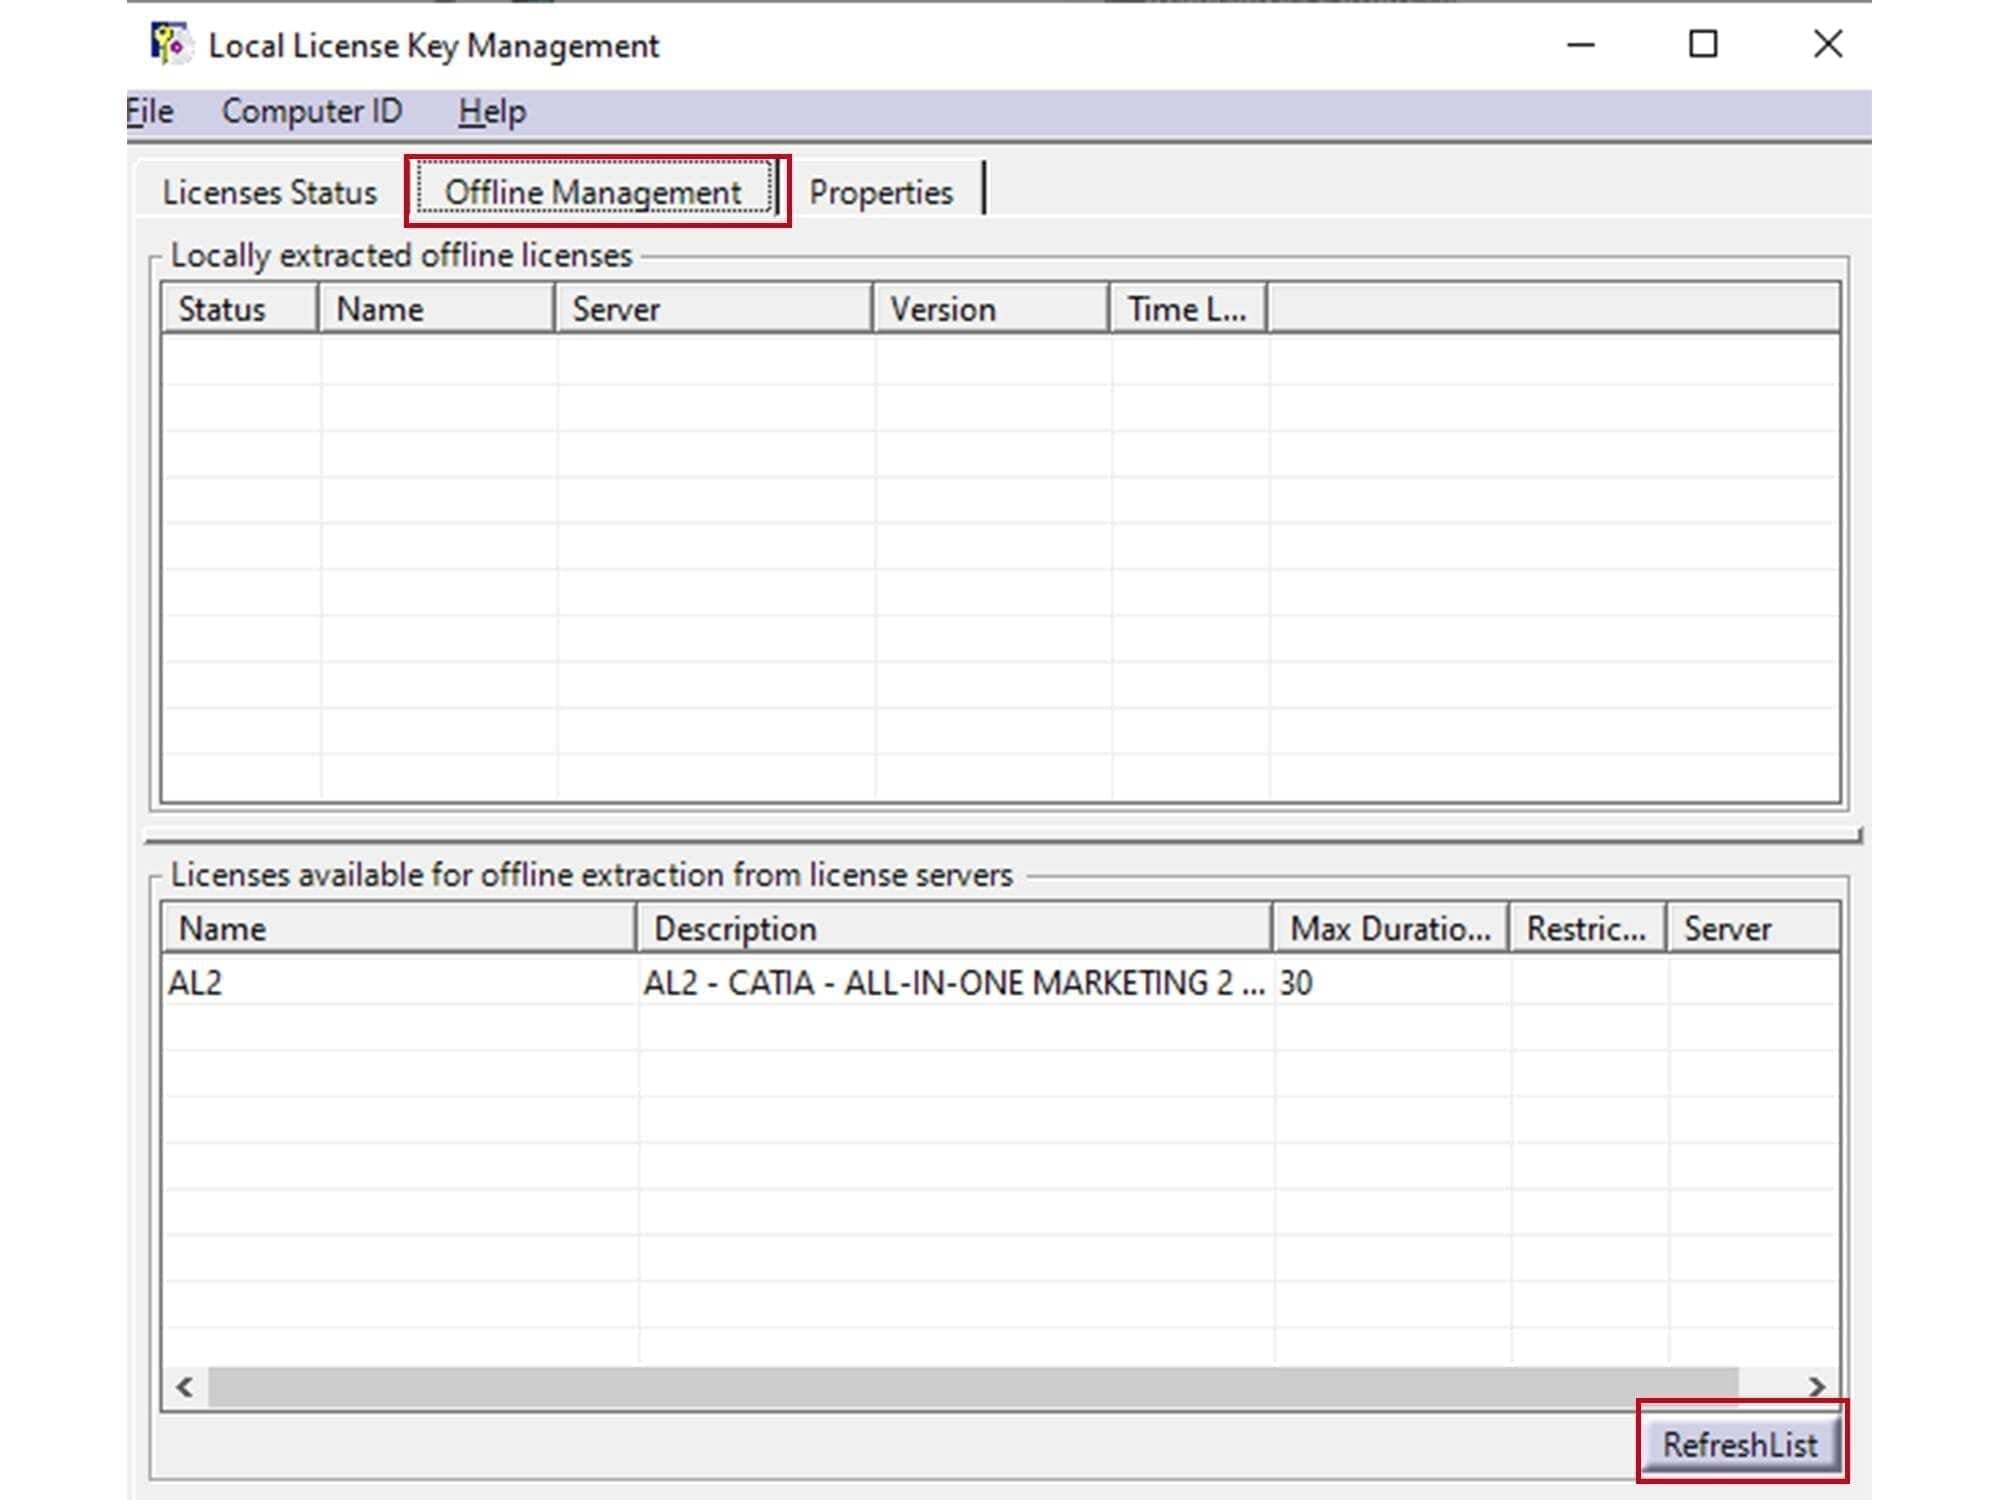Click the Description column header

[954, 928]
